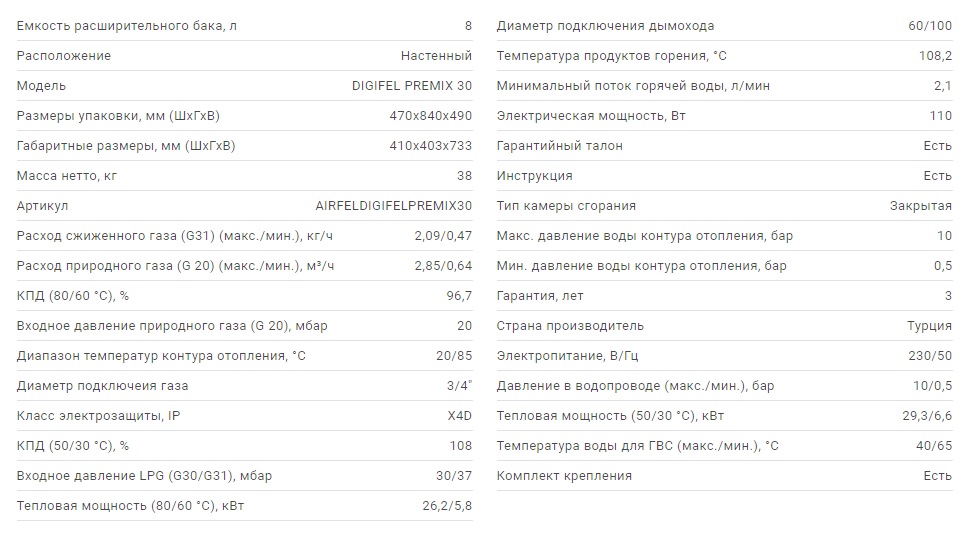The image size is (975, 533).
Task: Click the efficiency value 96,7
Action: click(x=457, y=296)
